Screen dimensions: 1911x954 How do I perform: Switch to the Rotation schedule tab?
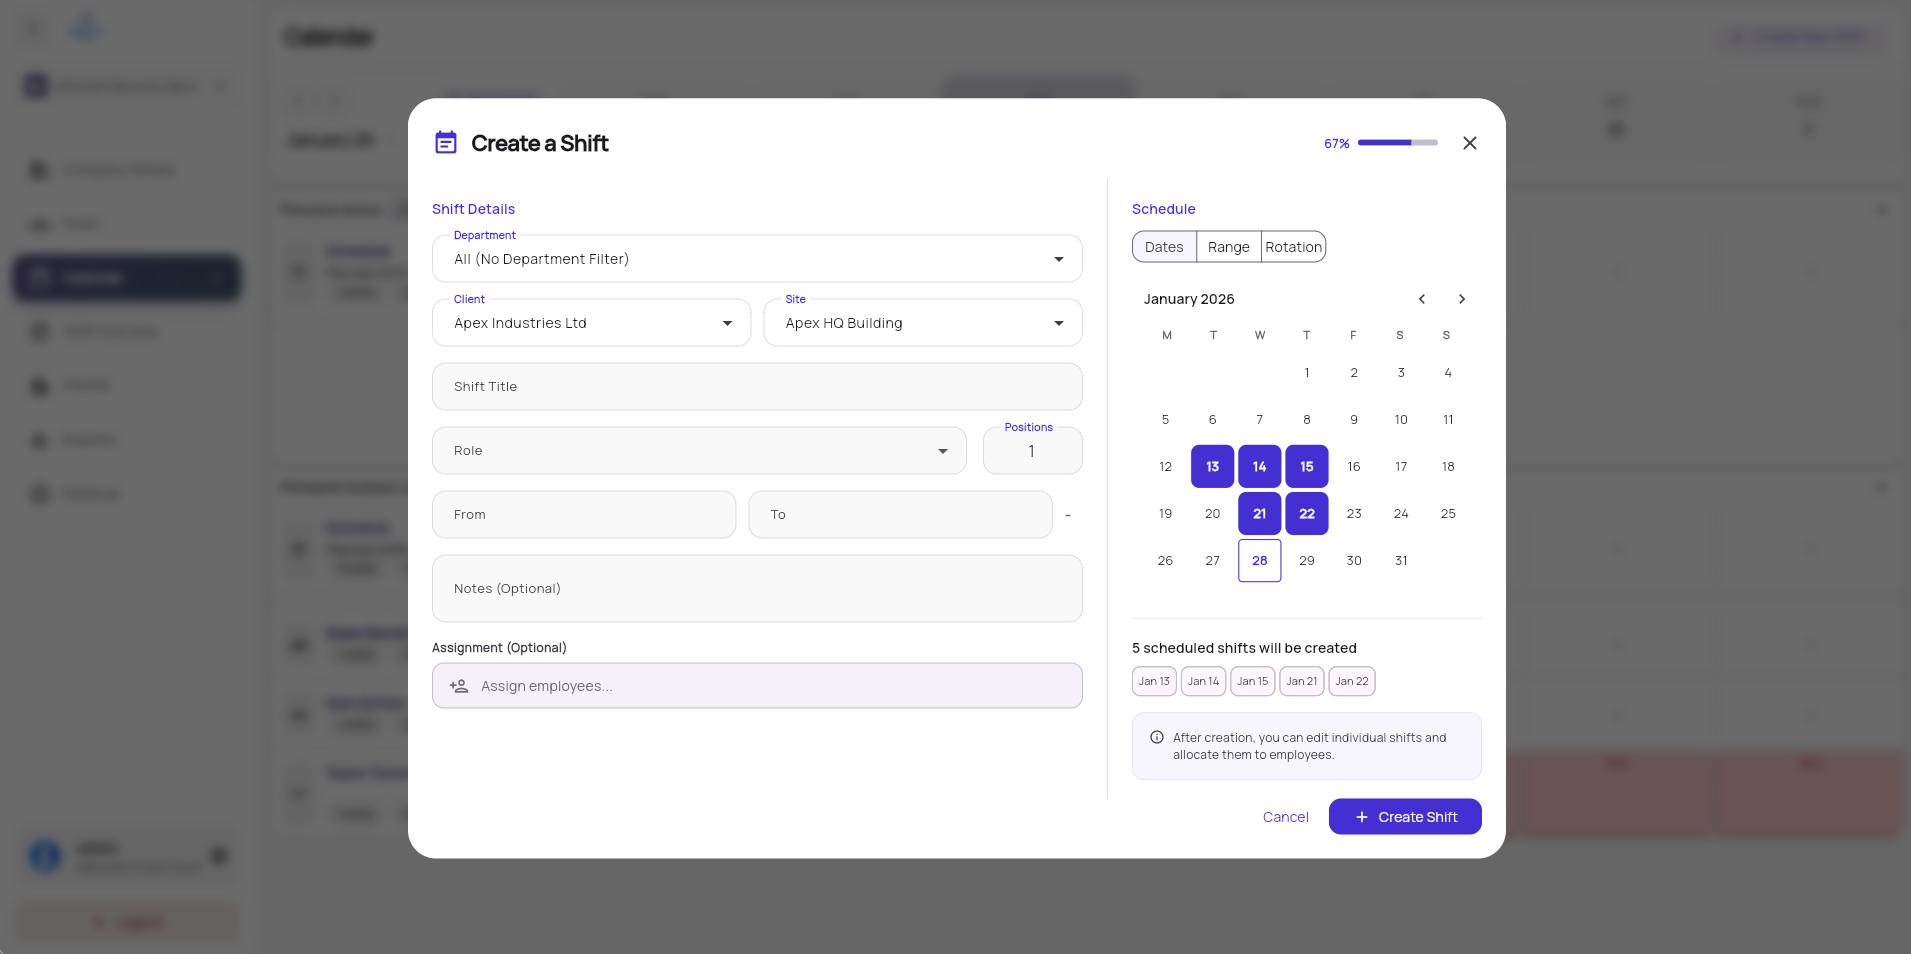[x=1293, y=246]
